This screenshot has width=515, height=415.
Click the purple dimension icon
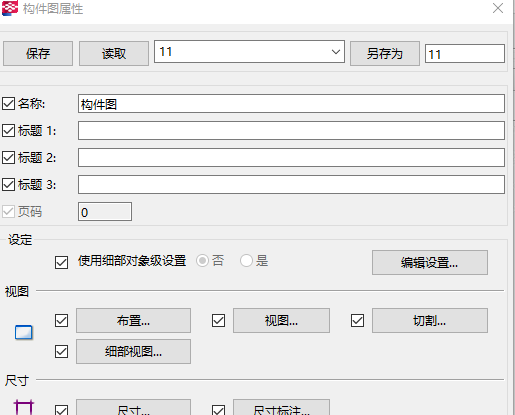click(x=24, y=407)
